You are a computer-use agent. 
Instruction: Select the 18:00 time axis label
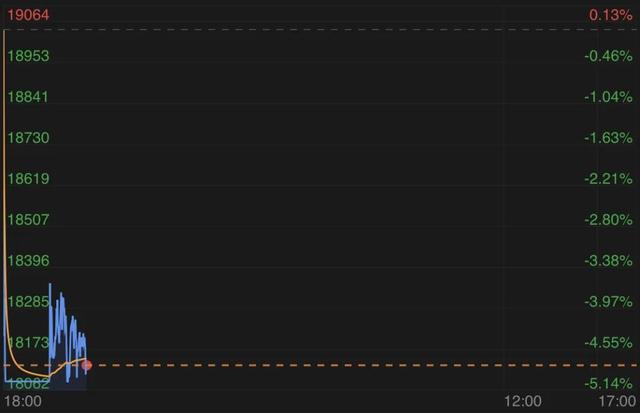(23, 401)
